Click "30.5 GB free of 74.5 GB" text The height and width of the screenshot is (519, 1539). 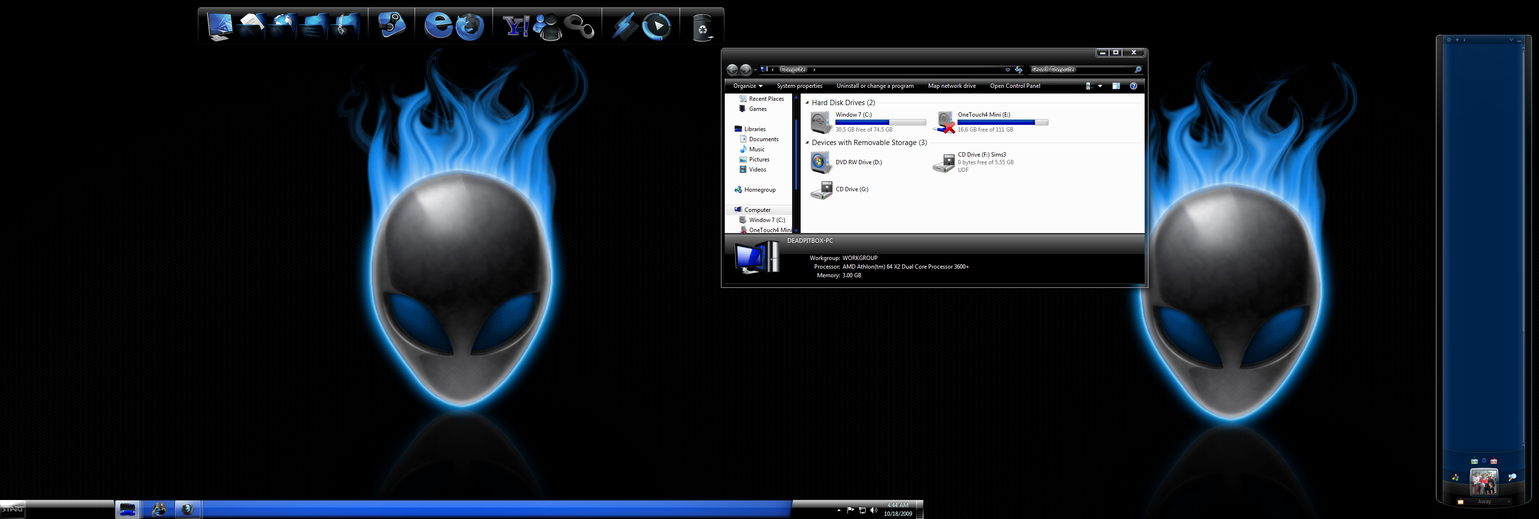point(864,130)
